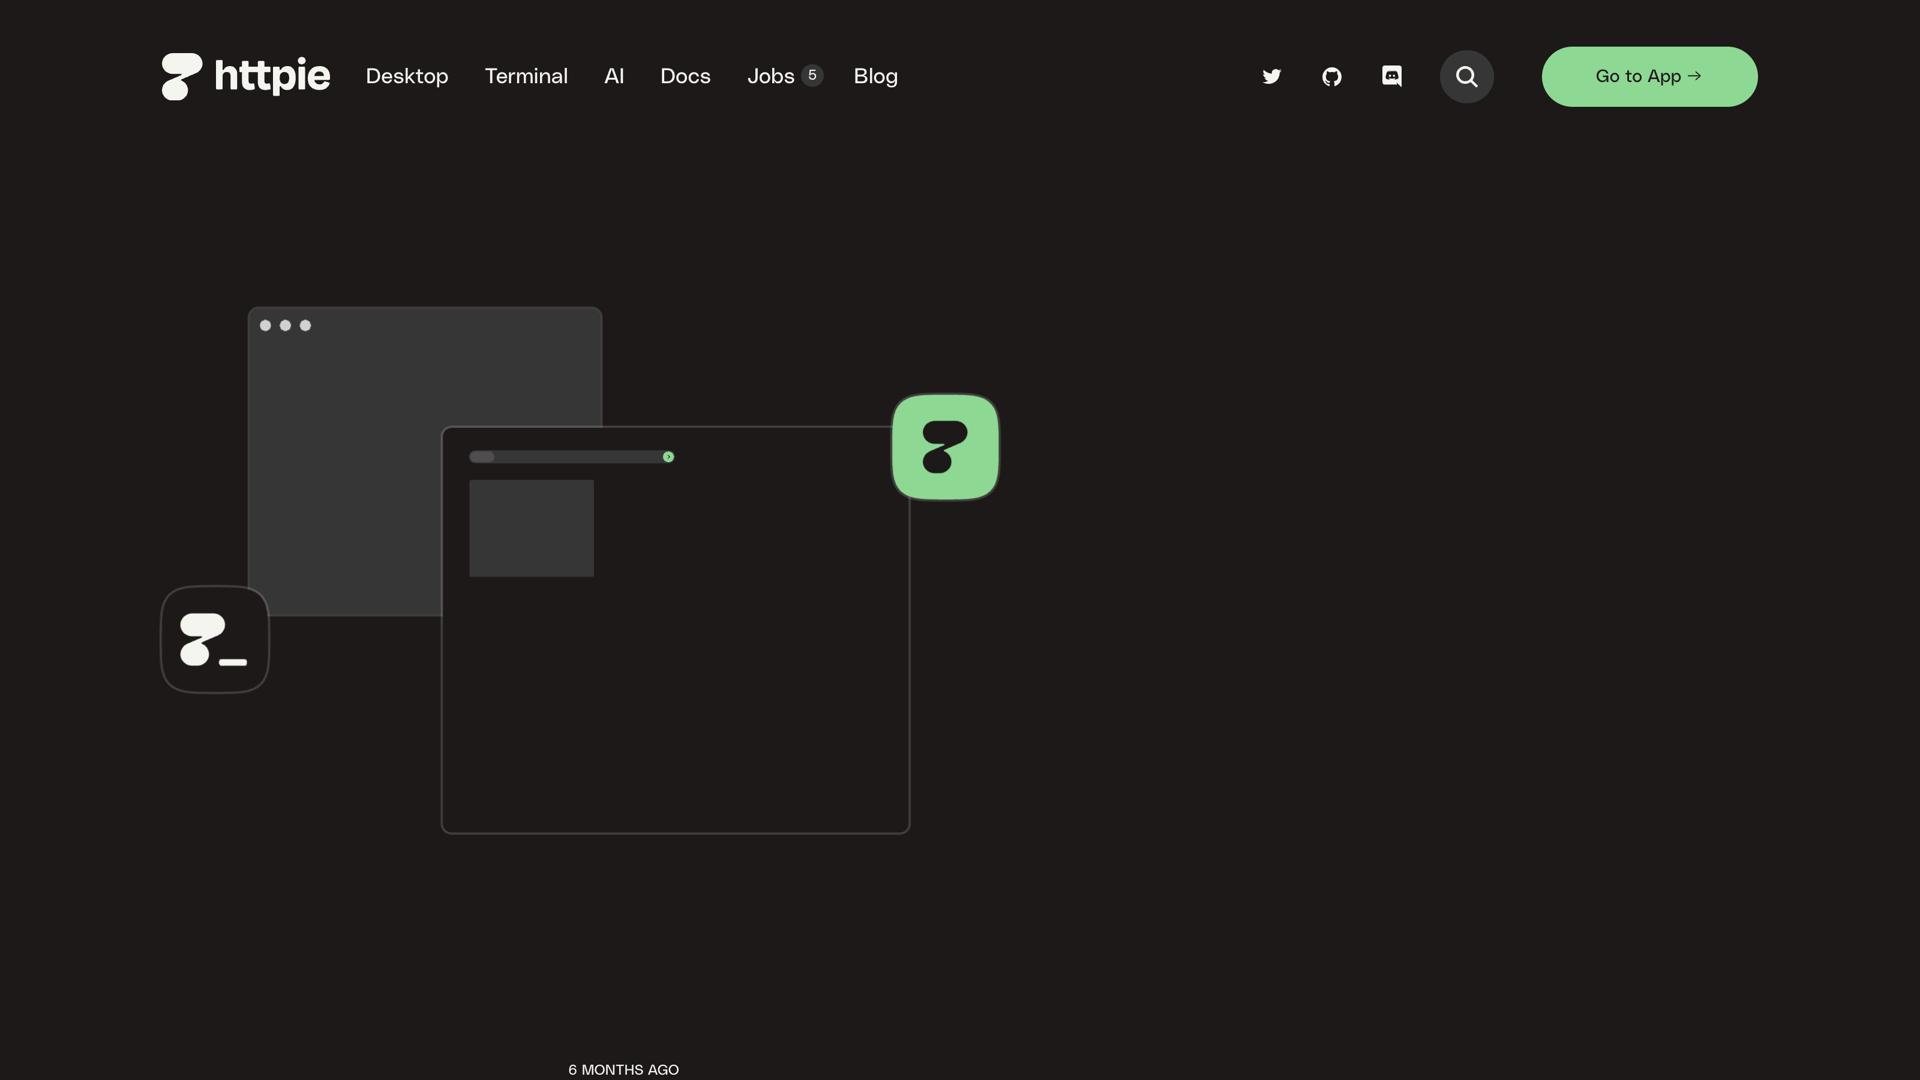
Task: Navigate to the AI section
Action: click(613, 76)
